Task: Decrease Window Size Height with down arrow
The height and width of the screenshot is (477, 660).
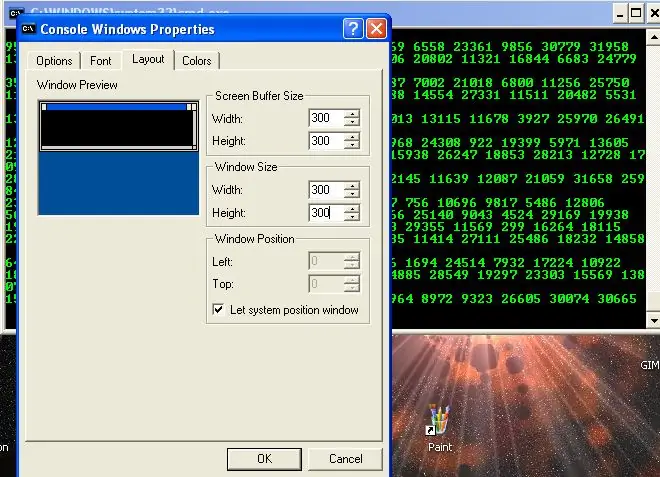Action: (x=352, y=216)
